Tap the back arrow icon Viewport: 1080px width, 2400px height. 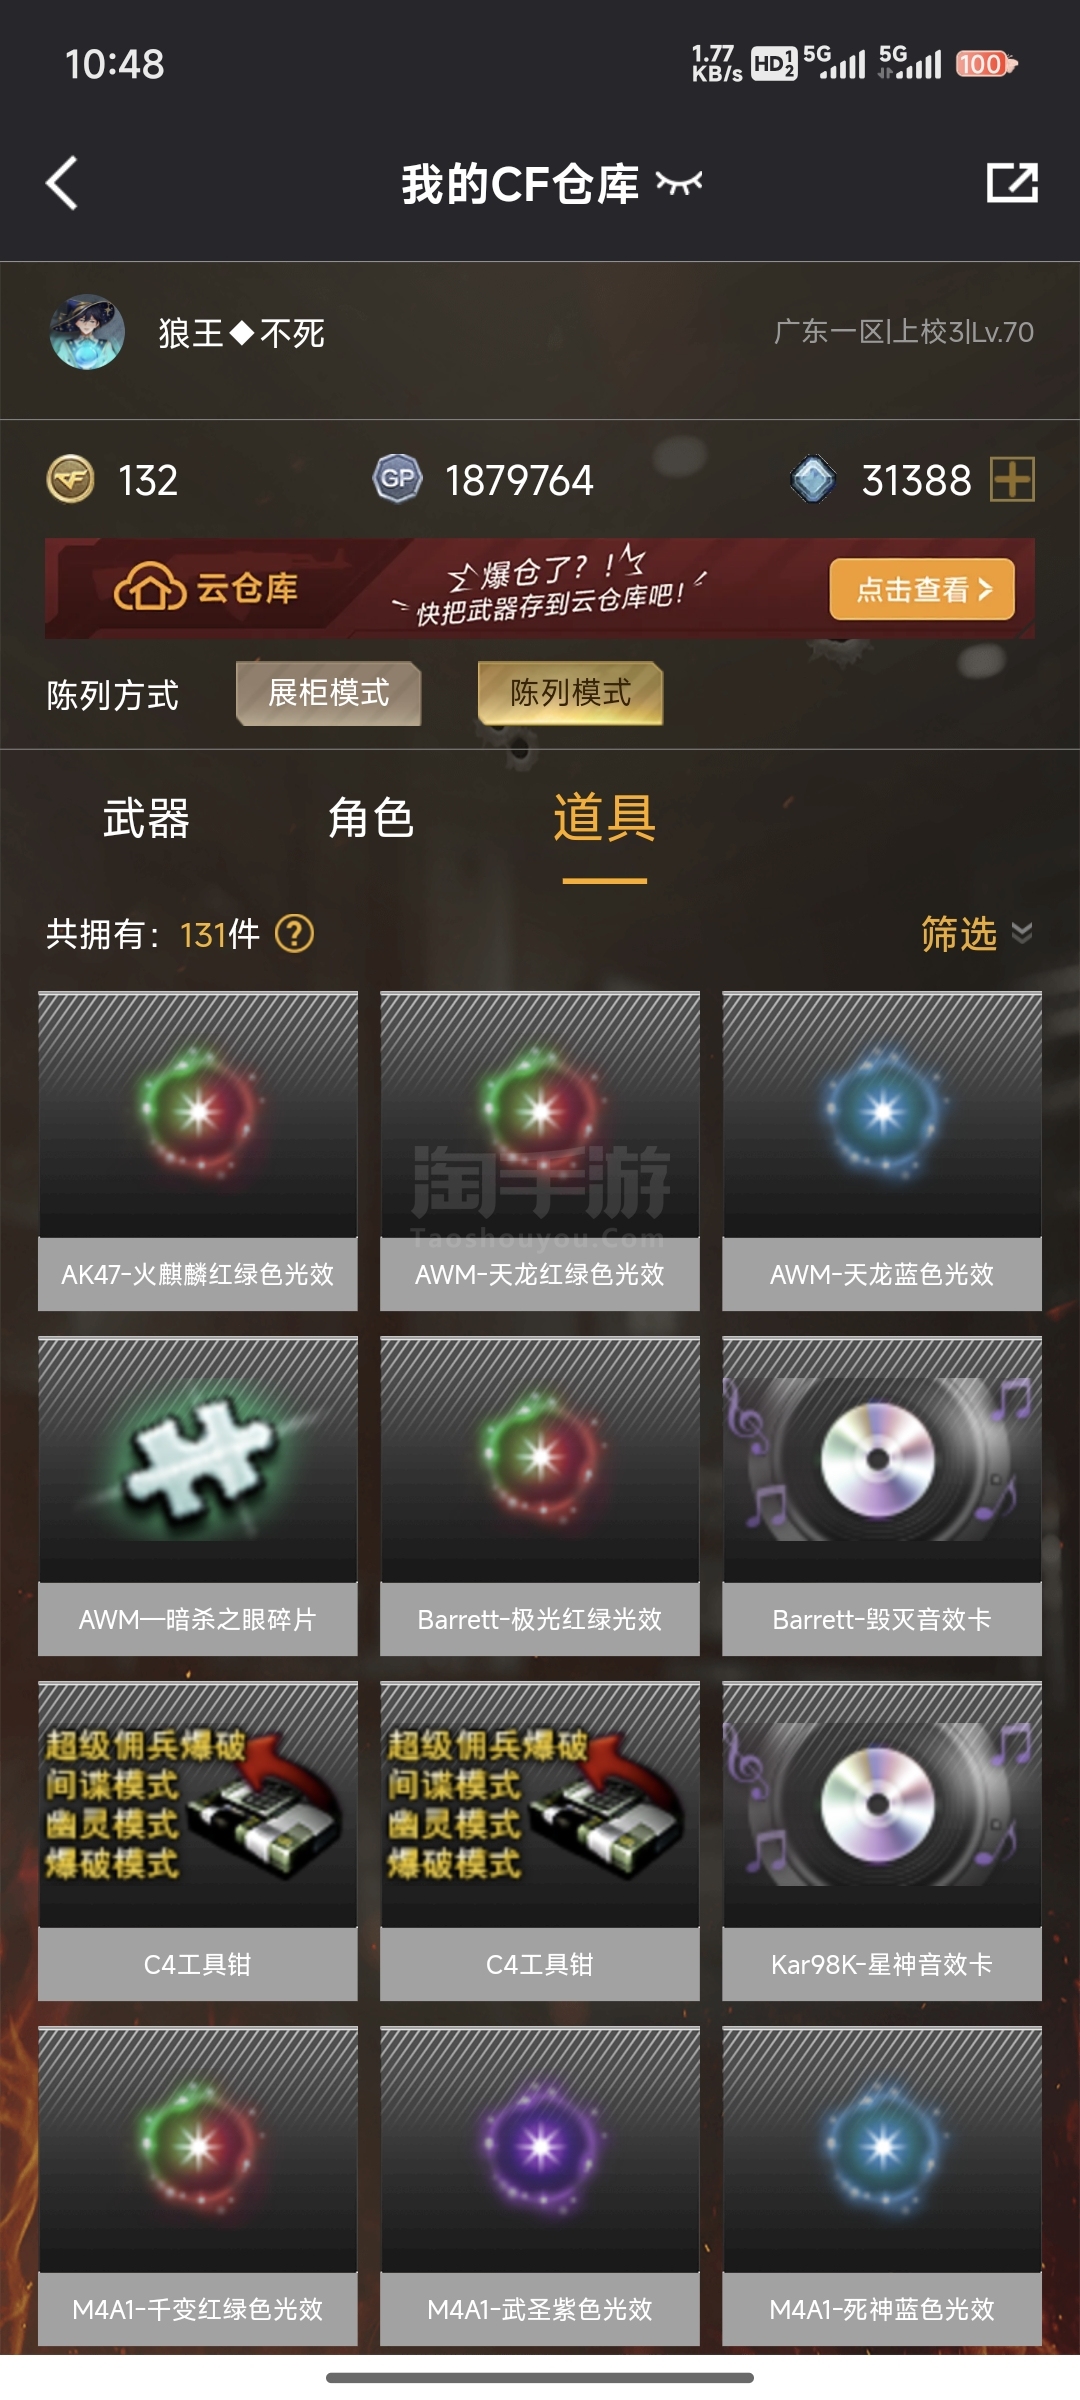[62, 183]
